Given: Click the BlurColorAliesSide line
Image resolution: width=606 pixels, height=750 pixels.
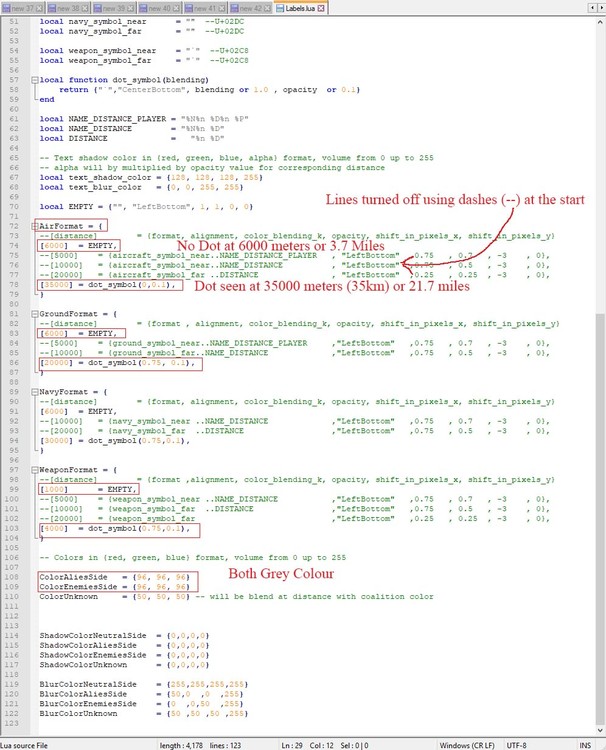Looking at the screenshot, I should pyautogui.click(x=142, y=694).
